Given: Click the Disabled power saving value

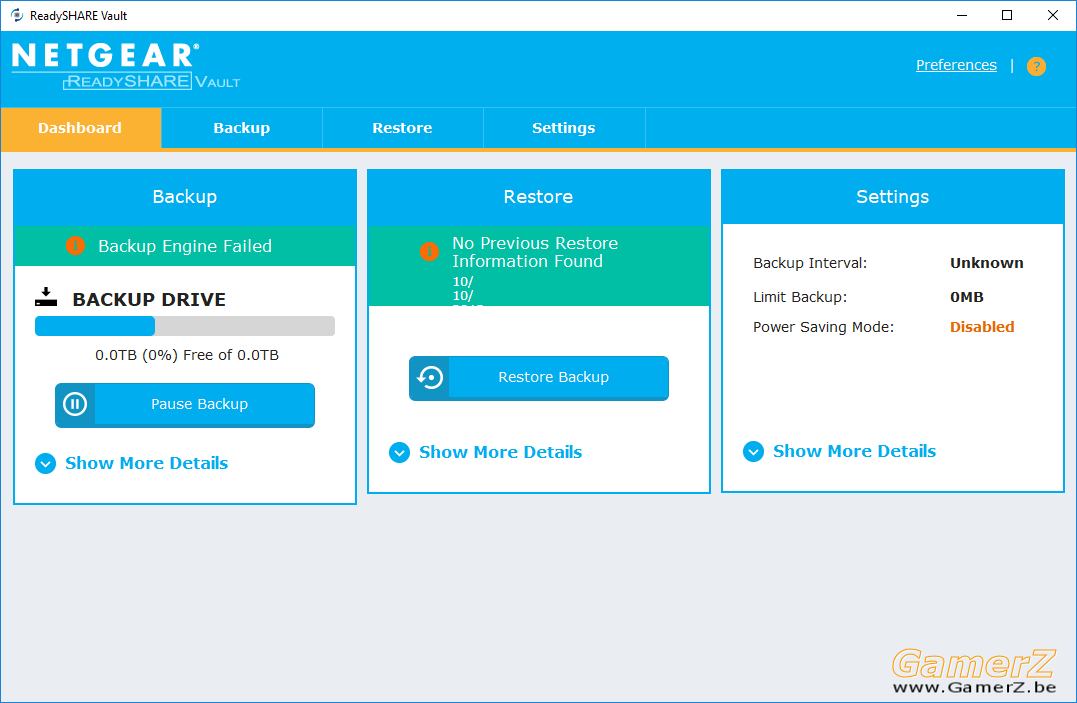Looking at the screenshot, I should (982, 327).
